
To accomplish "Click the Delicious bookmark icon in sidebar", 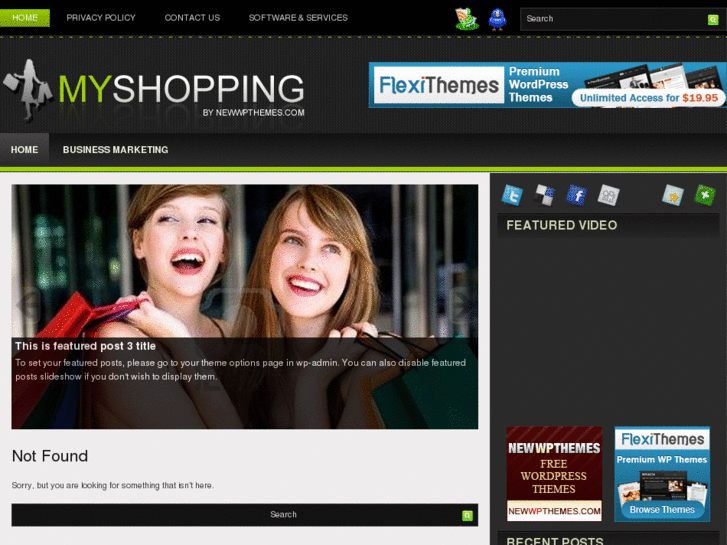I will click(x=544, y=195).
